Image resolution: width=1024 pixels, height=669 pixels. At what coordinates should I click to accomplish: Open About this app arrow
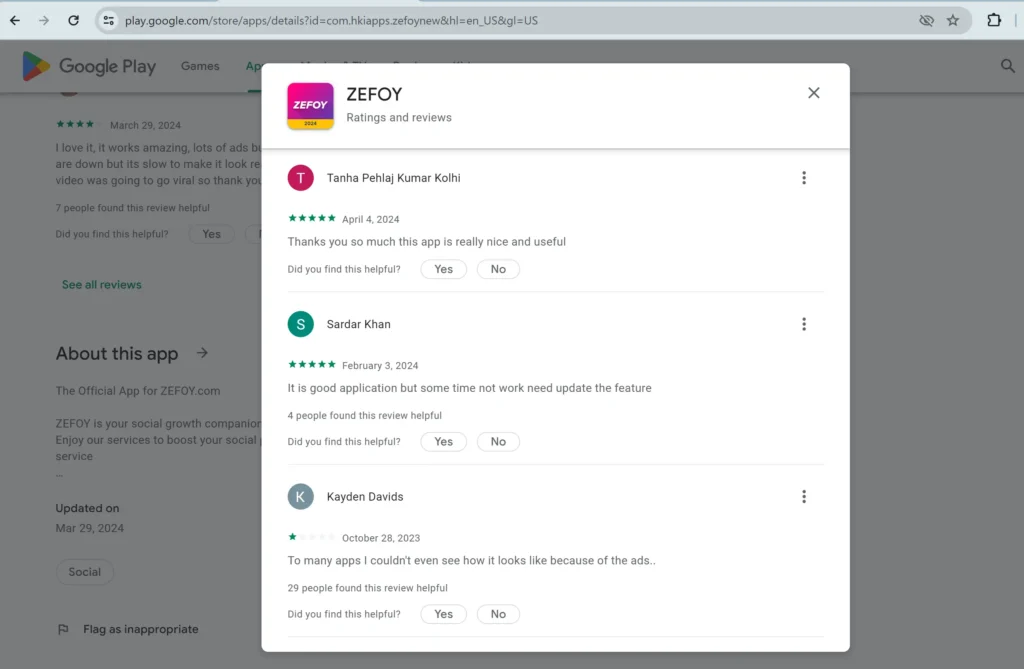pos(202,353)
